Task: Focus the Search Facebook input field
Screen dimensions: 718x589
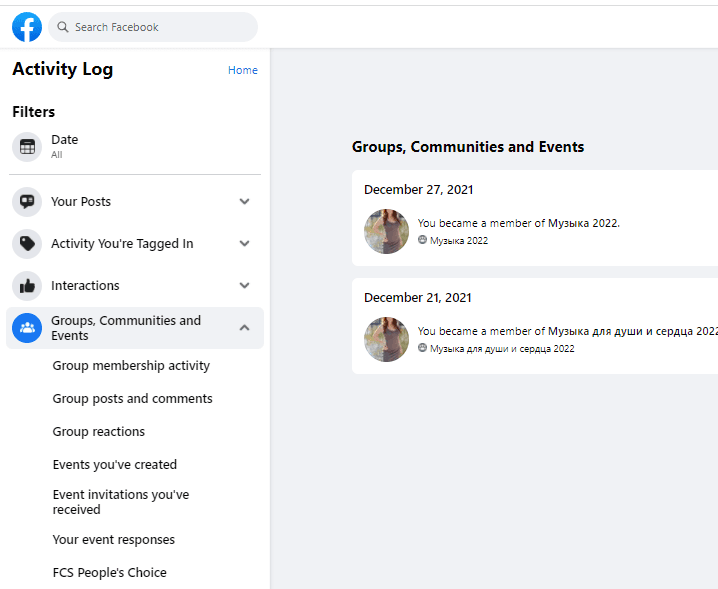Action: tap(152, 27)
